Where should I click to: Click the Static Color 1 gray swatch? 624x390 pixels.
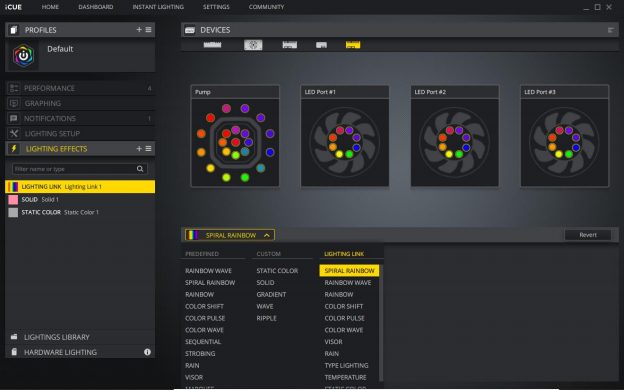tap(13, 212)
